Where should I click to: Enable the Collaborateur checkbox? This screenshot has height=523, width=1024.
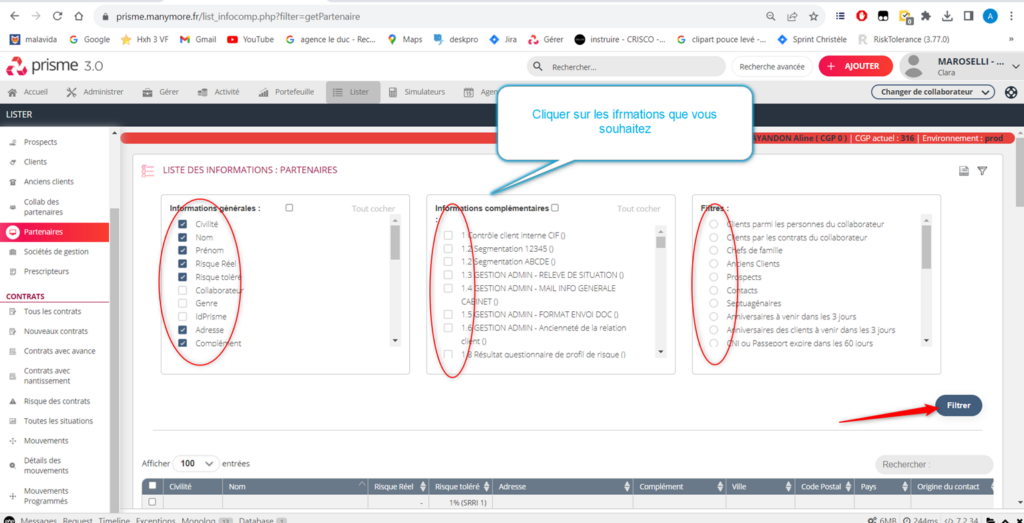[182, 290]
